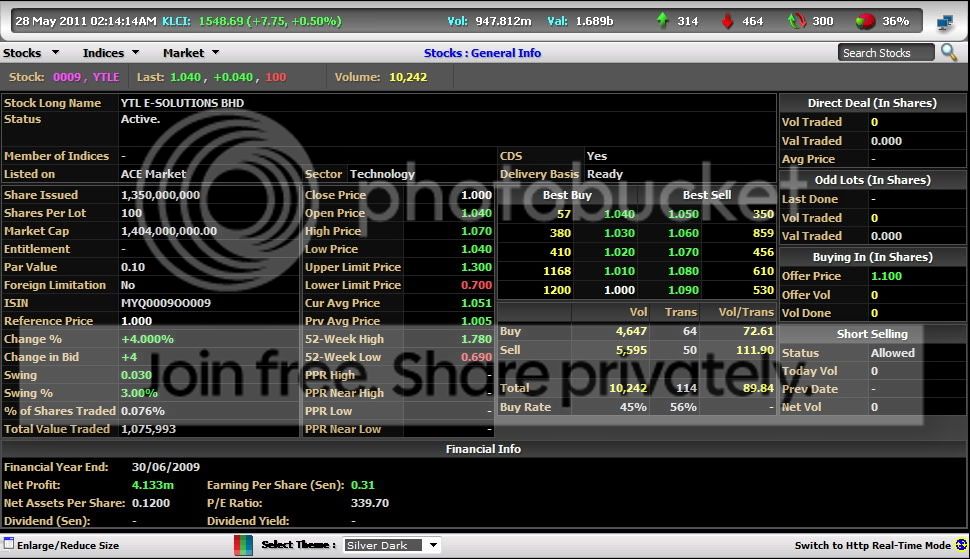This screenshot has width=970, height=559.
Task: Click Share Issued value 1,350,000,000
Action: 160,195
